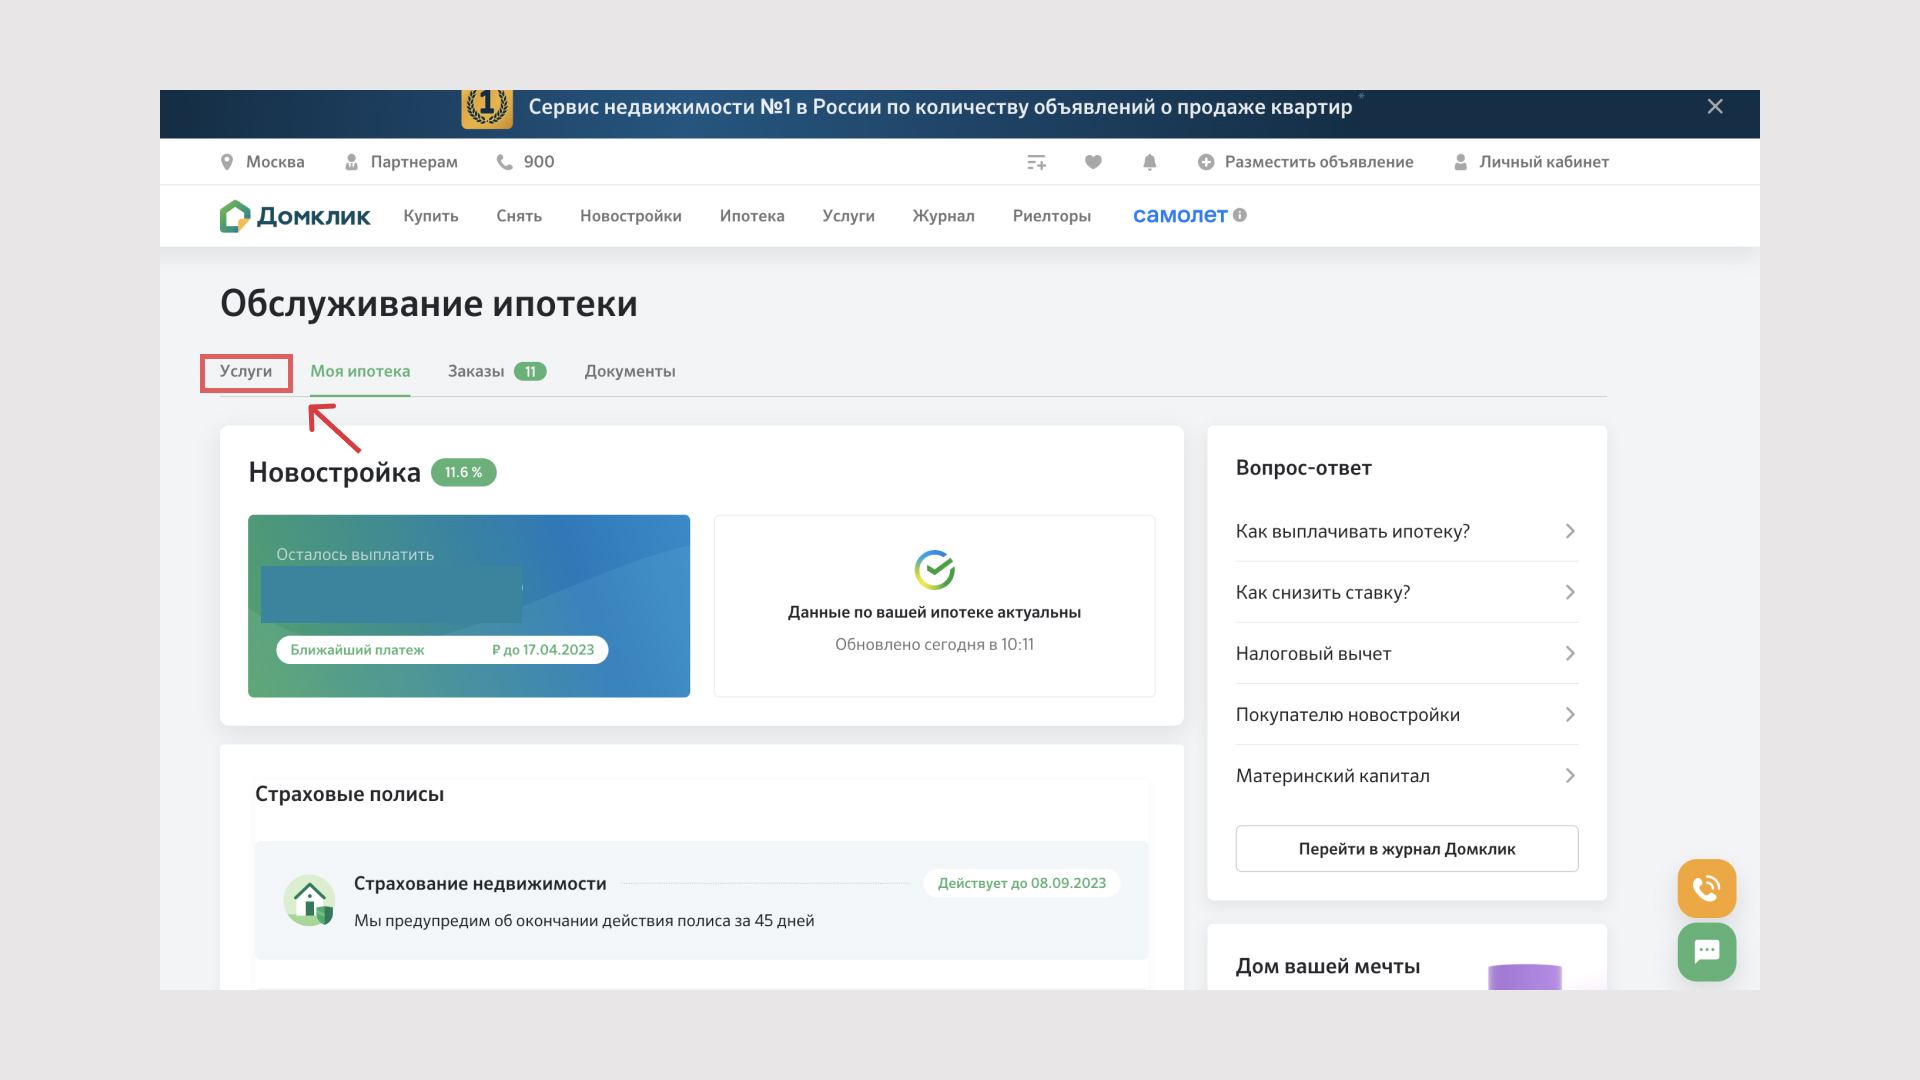The width and height of the screenshot is (1920, 1080).
Task: Click the green checkmark status icon
Action: point(935,570)
